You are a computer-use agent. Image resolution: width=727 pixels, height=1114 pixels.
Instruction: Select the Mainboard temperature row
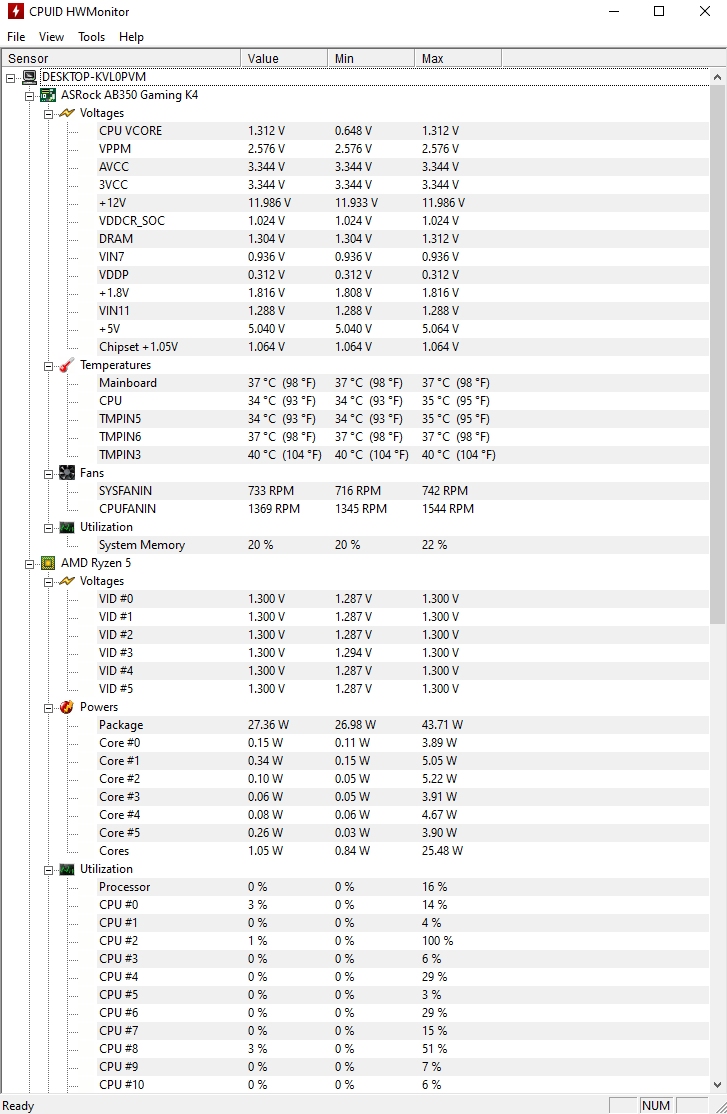click(404, 383)
